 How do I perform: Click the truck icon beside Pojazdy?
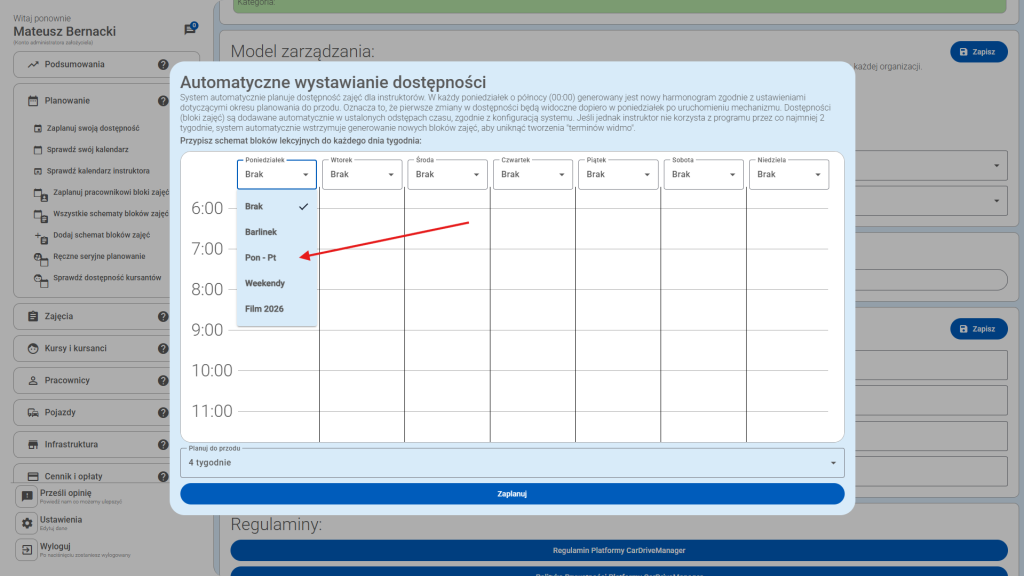point(33,413)
